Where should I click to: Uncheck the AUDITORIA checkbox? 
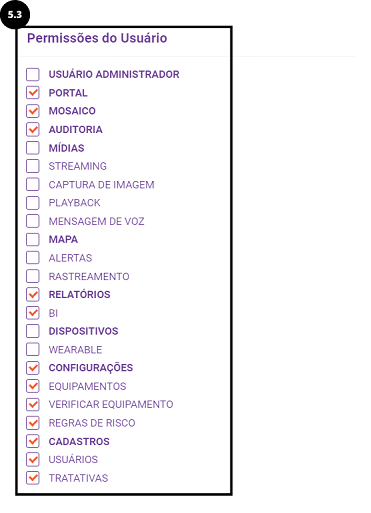point(33,129)
